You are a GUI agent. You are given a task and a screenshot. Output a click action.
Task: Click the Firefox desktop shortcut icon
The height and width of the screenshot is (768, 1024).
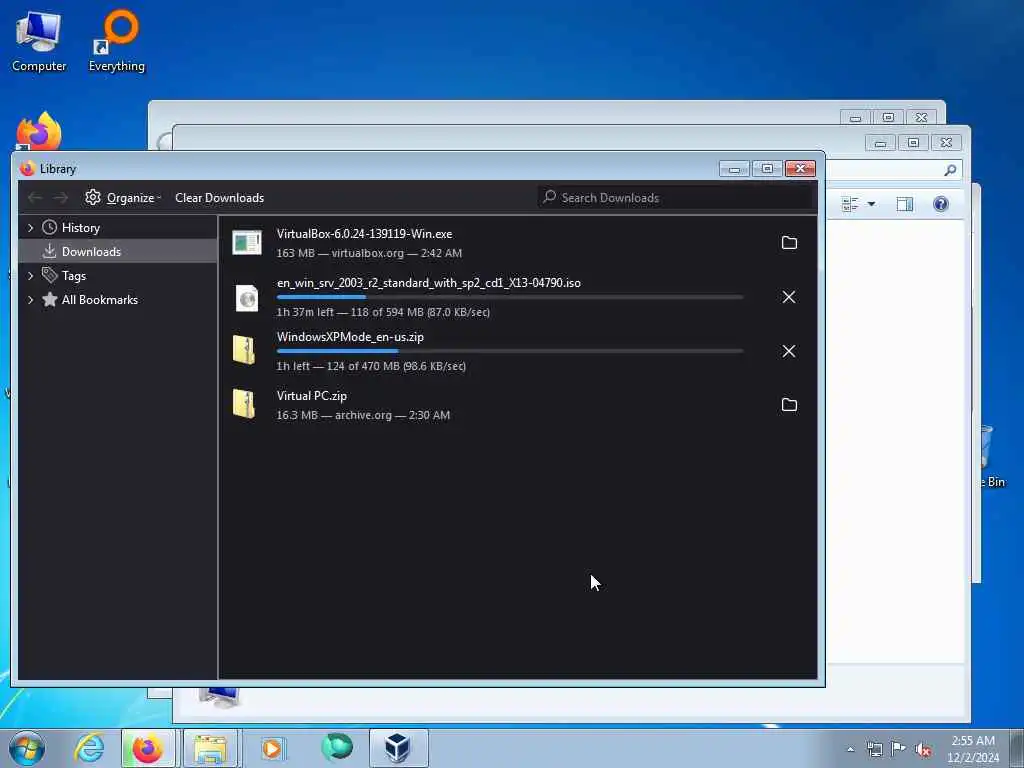(39, 132)
